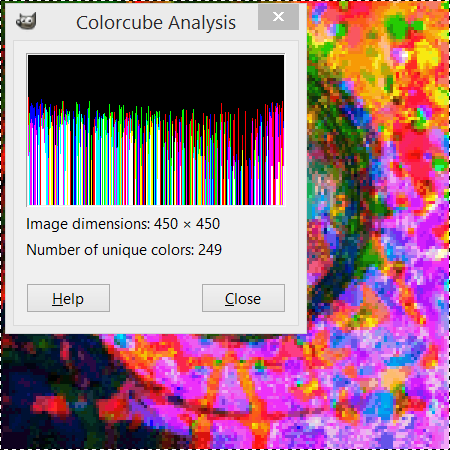Viewport: 450px width, 450px height.
Task: Select the "Image dimensions: 450 × 450" text
Action: [x=123, y=224]
